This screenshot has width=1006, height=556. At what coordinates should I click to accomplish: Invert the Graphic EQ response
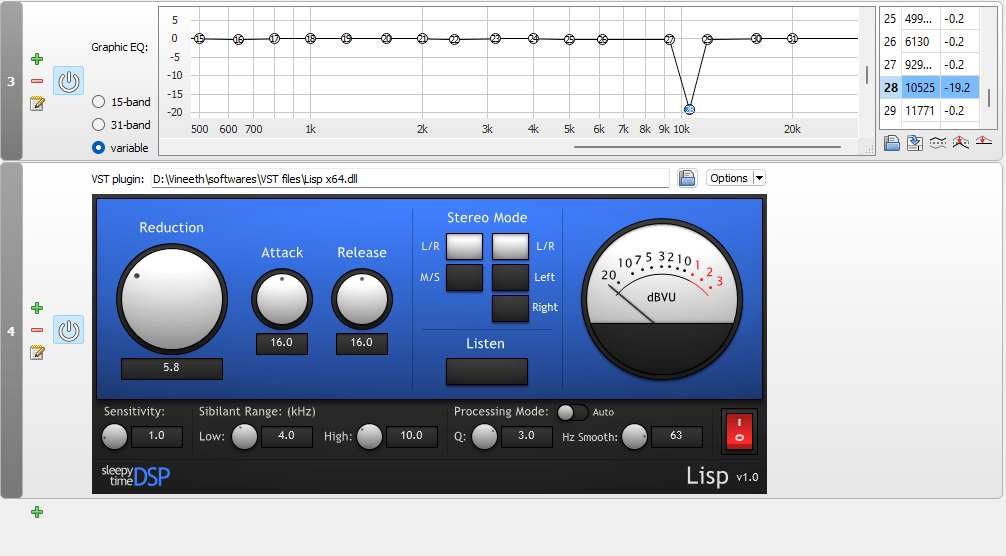938,142
